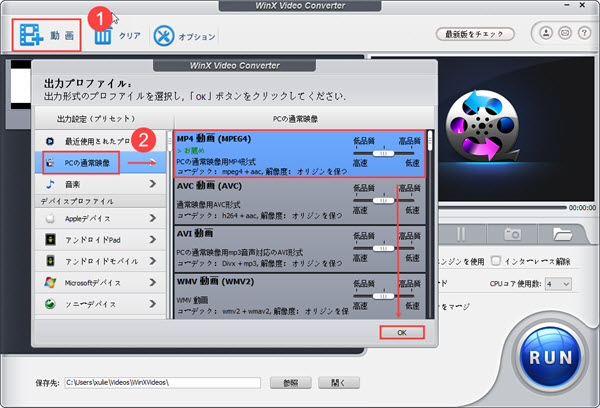Image resolution: width=600 pixels, height=408 pixels.
Task: Expand the Appleデバイス category arrow
Action: coord(153,218)
